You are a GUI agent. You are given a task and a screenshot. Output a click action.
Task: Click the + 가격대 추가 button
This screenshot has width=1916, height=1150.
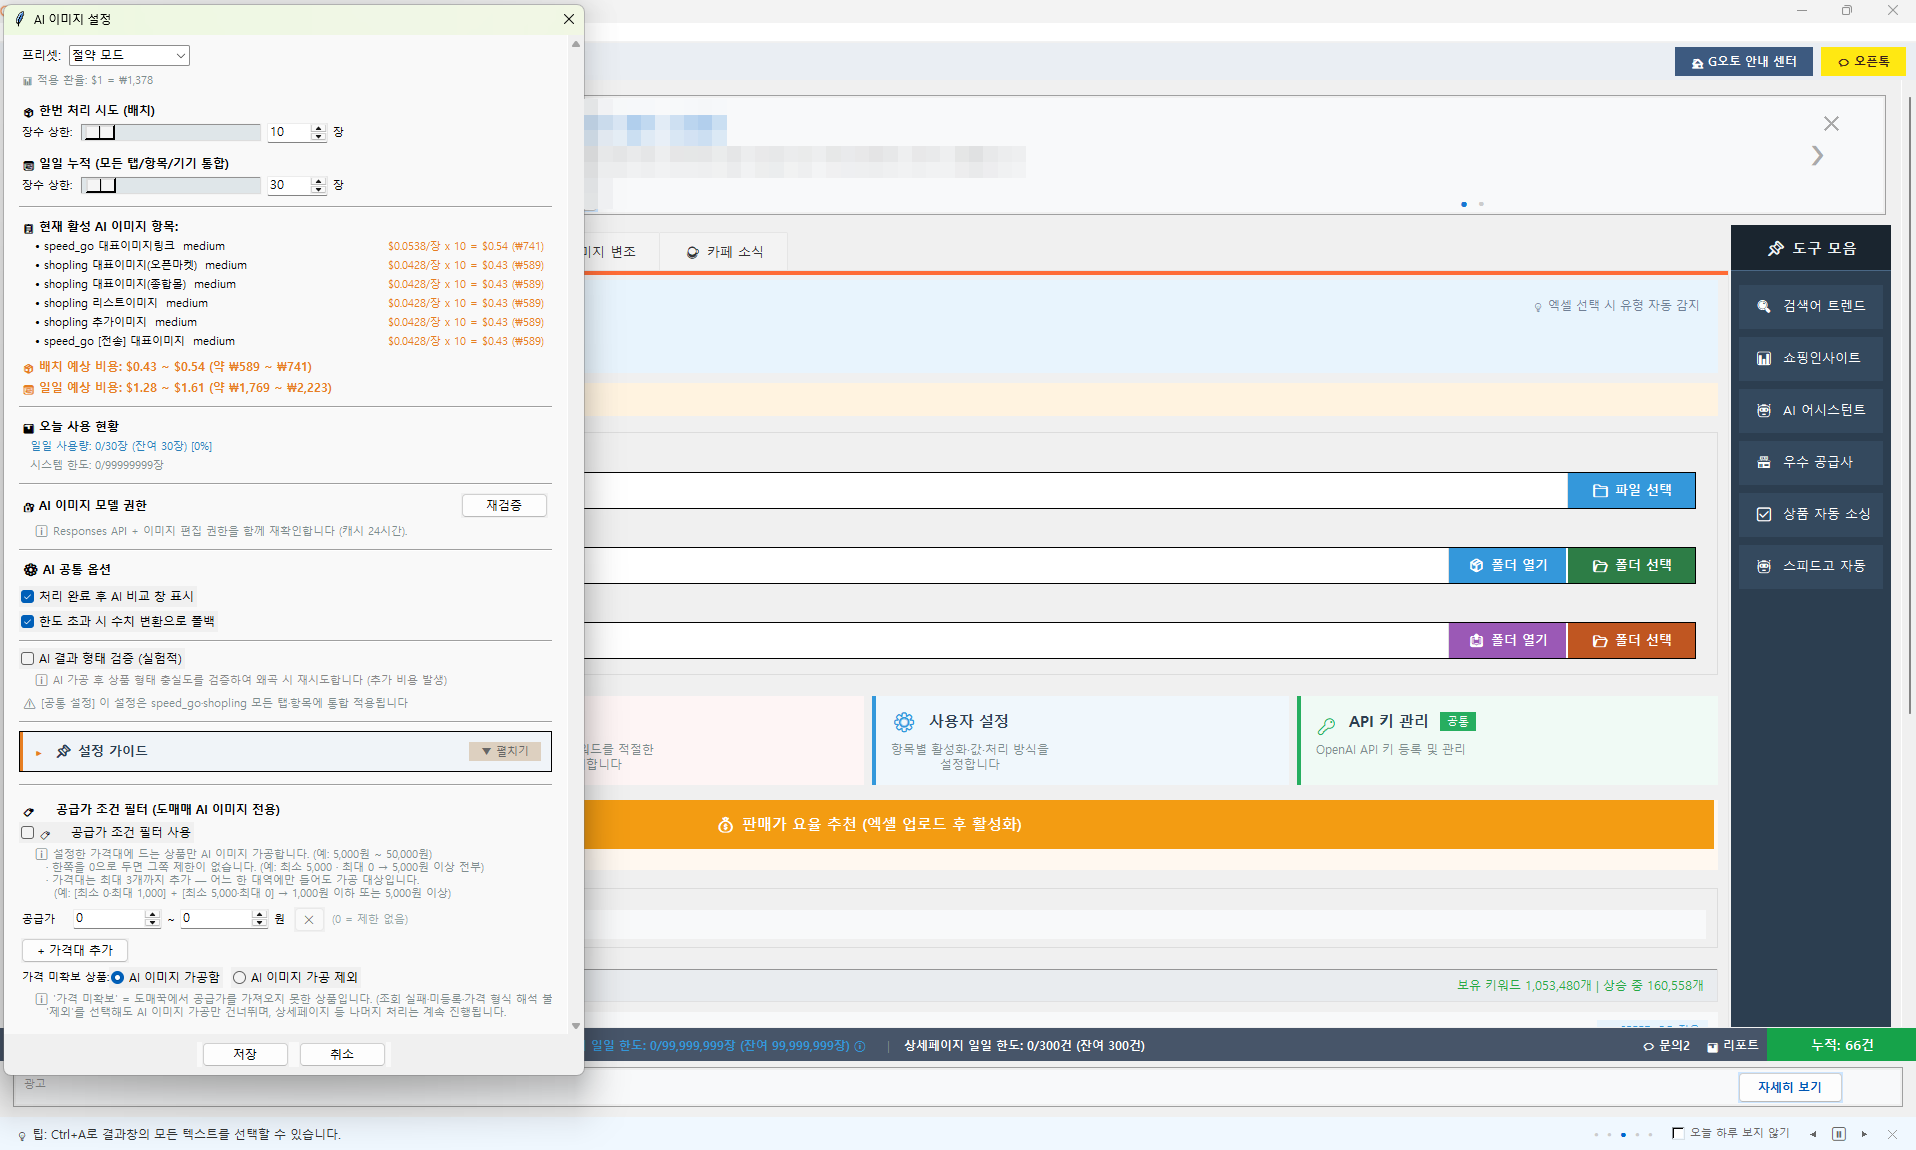(x=75, y=950)
